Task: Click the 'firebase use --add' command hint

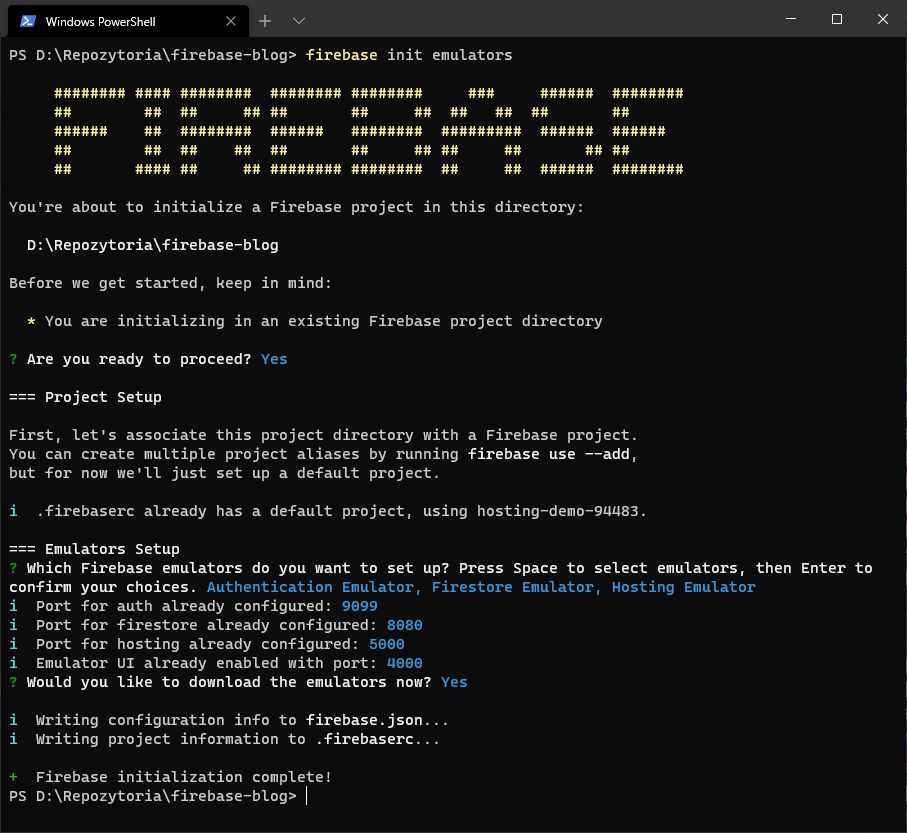Action: (553, 454)
